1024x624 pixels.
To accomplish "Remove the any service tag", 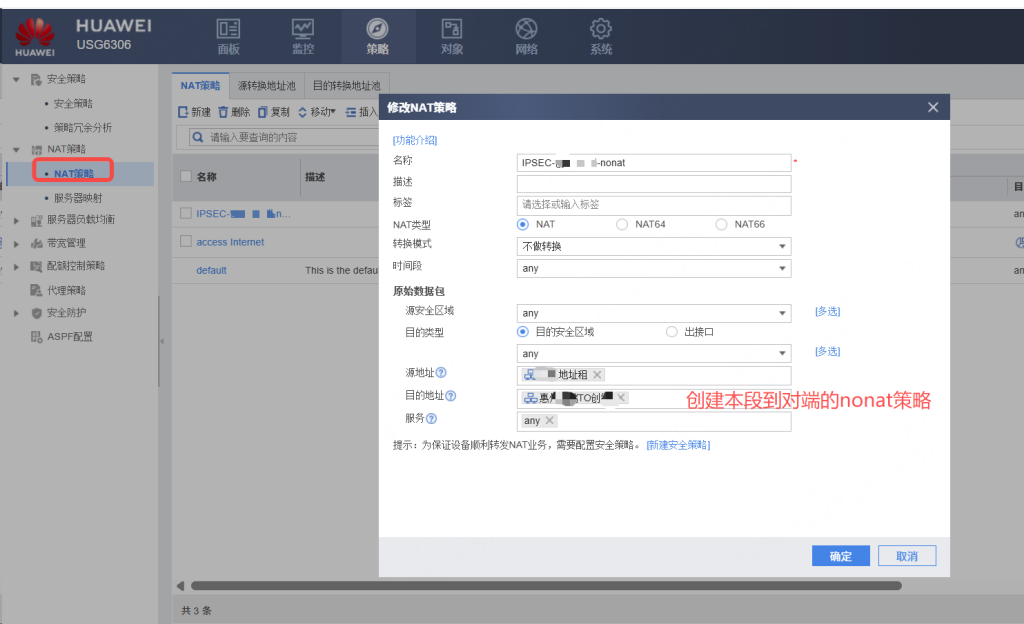I will [550, 421].
